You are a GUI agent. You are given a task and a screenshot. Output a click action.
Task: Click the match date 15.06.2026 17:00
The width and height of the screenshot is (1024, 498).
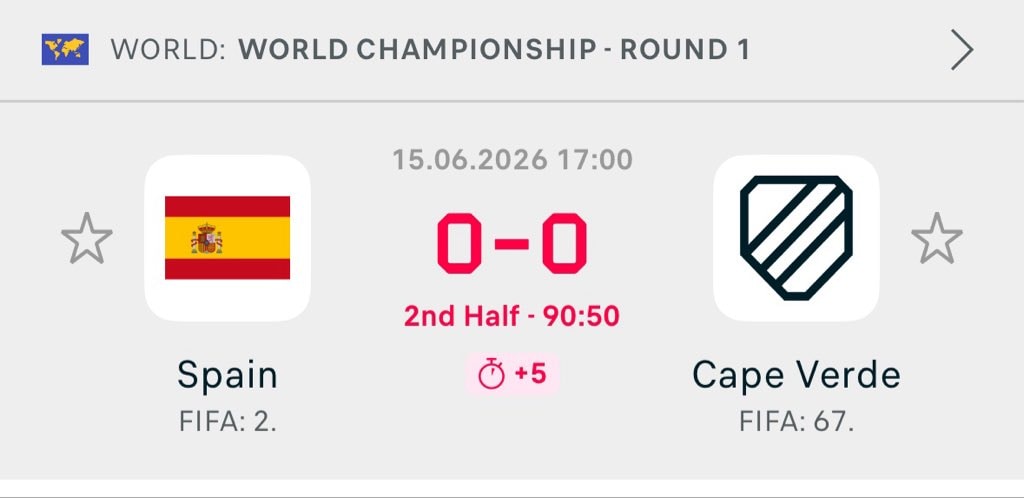(512, 160)
